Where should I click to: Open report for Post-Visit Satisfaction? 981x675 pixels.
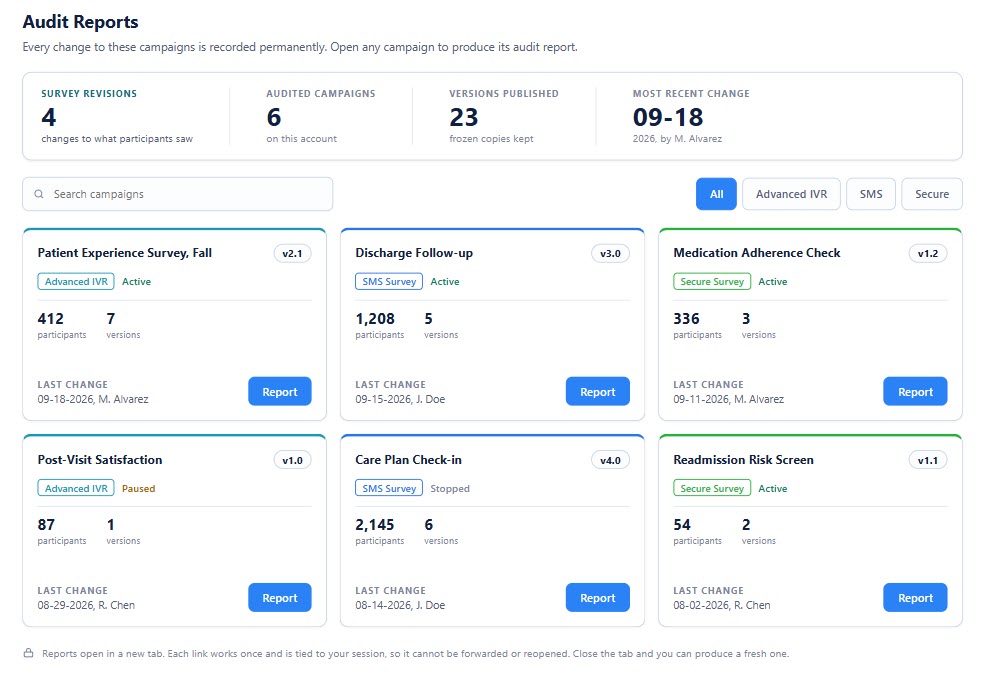pyautogui.click(x=280, y=597)
